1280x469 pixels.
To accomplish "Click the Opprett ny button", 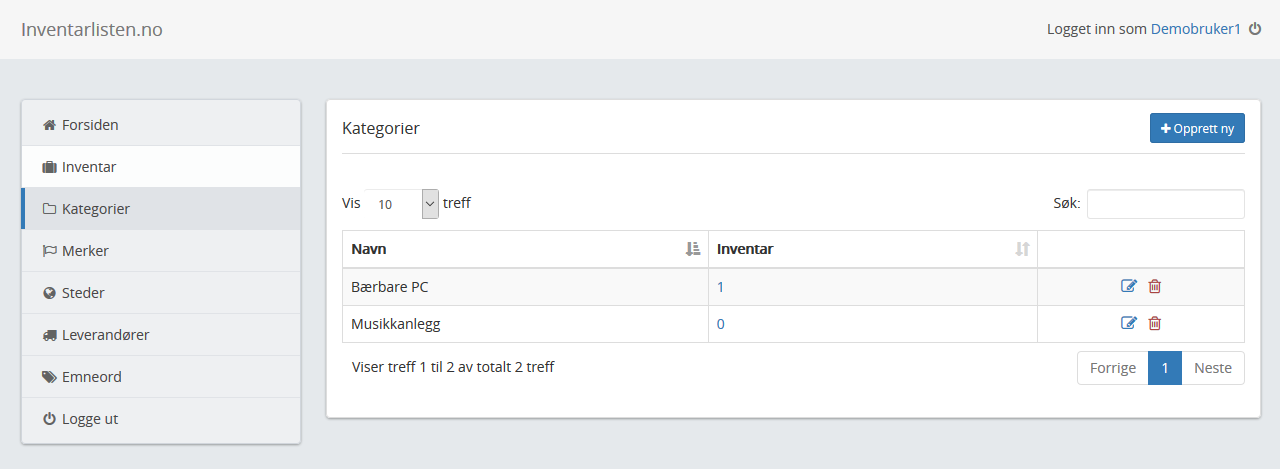I will point(1197,128).
